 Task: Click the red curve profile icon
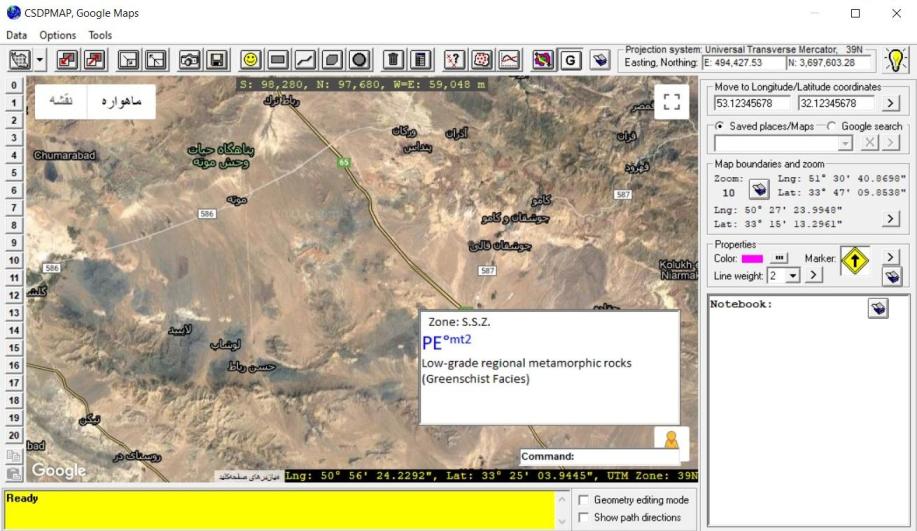509,60
